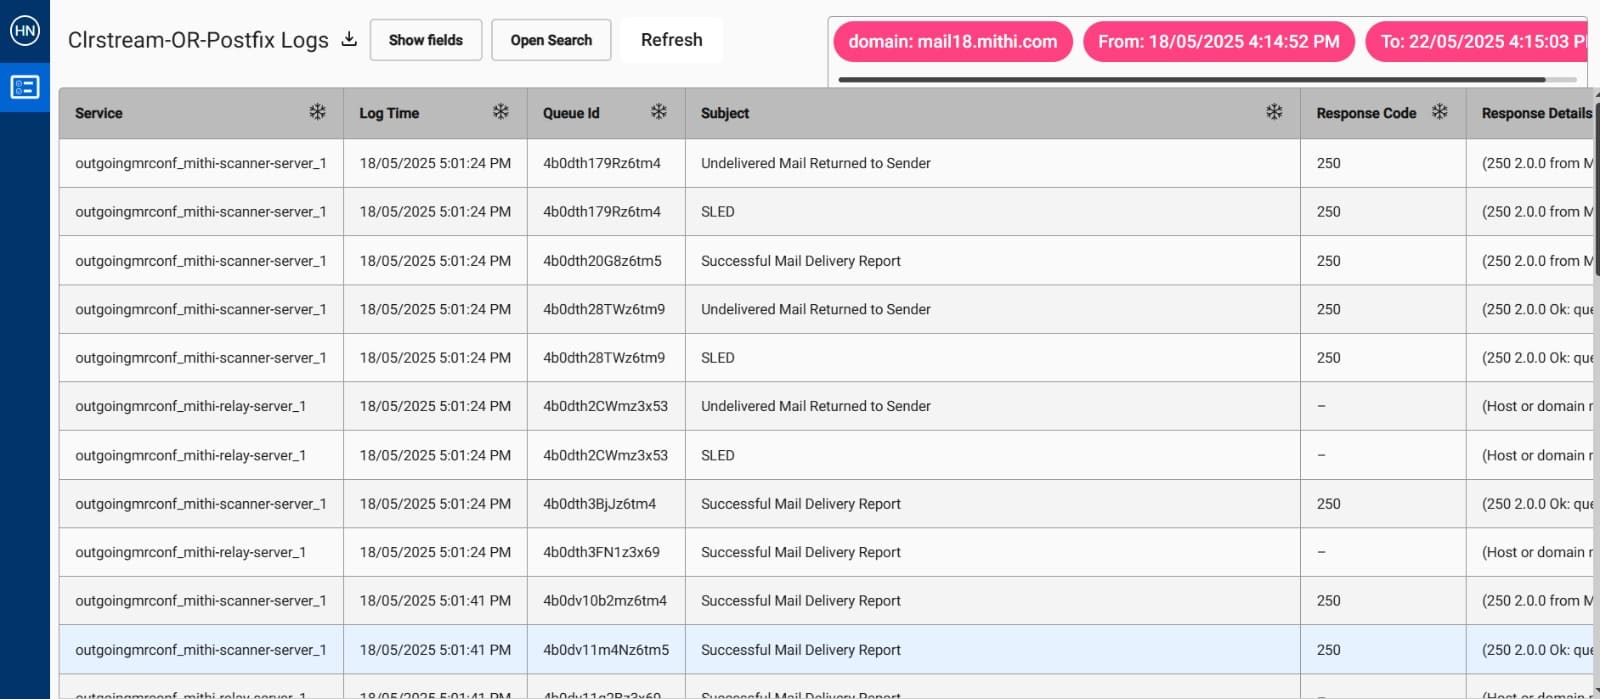Click the From date filter chip
The height and width of the screenshot is (699, 1600).
pyautogui.click(x=1218, y=42)
